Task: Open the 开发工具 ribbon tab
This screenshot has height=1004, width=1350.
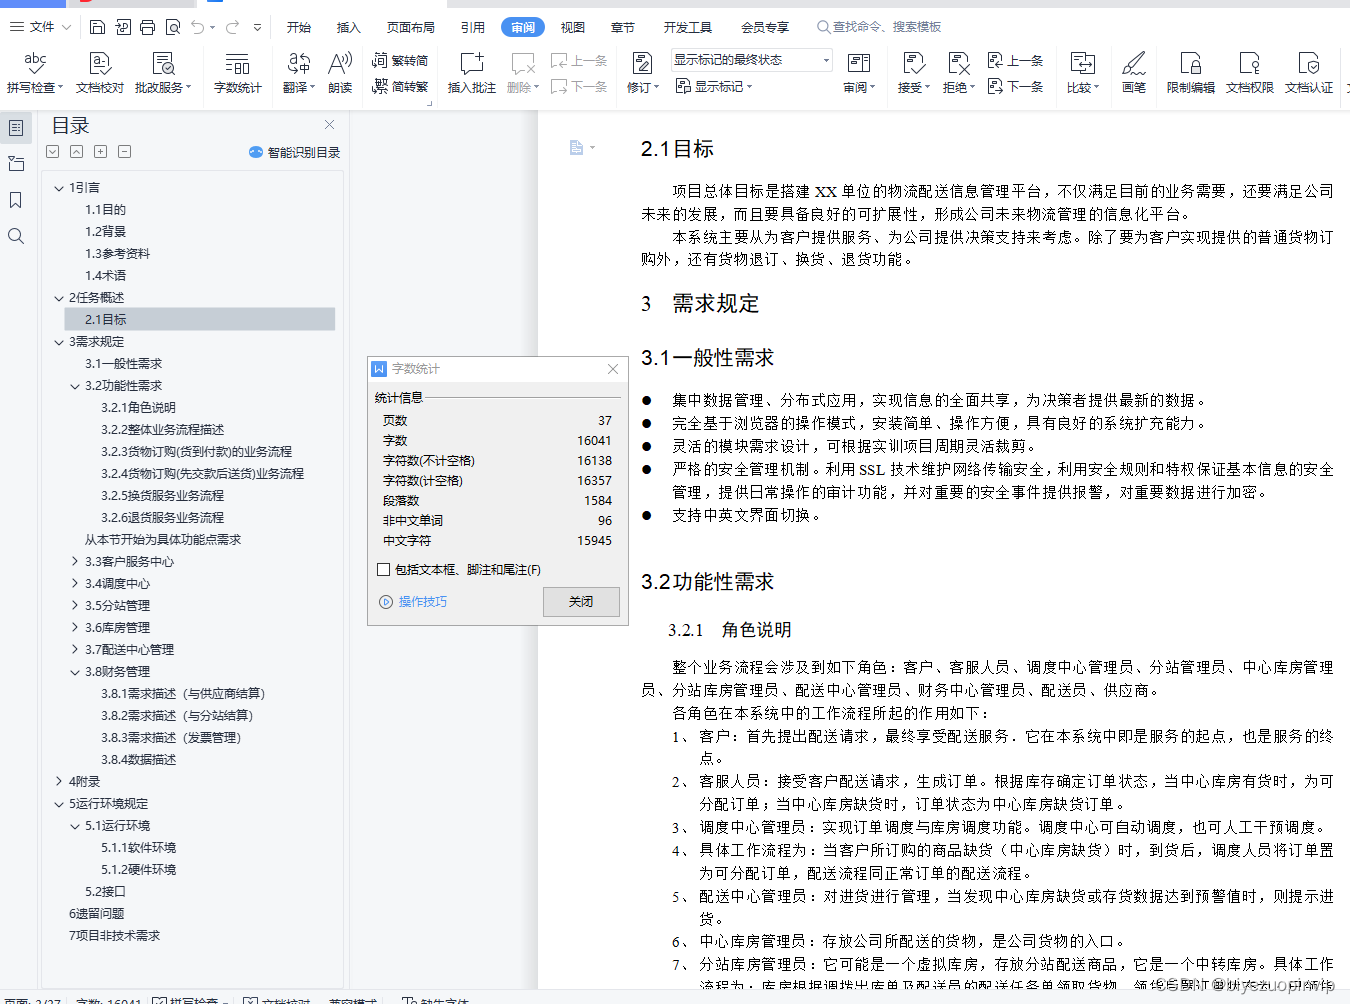Action: click(687, 27)
